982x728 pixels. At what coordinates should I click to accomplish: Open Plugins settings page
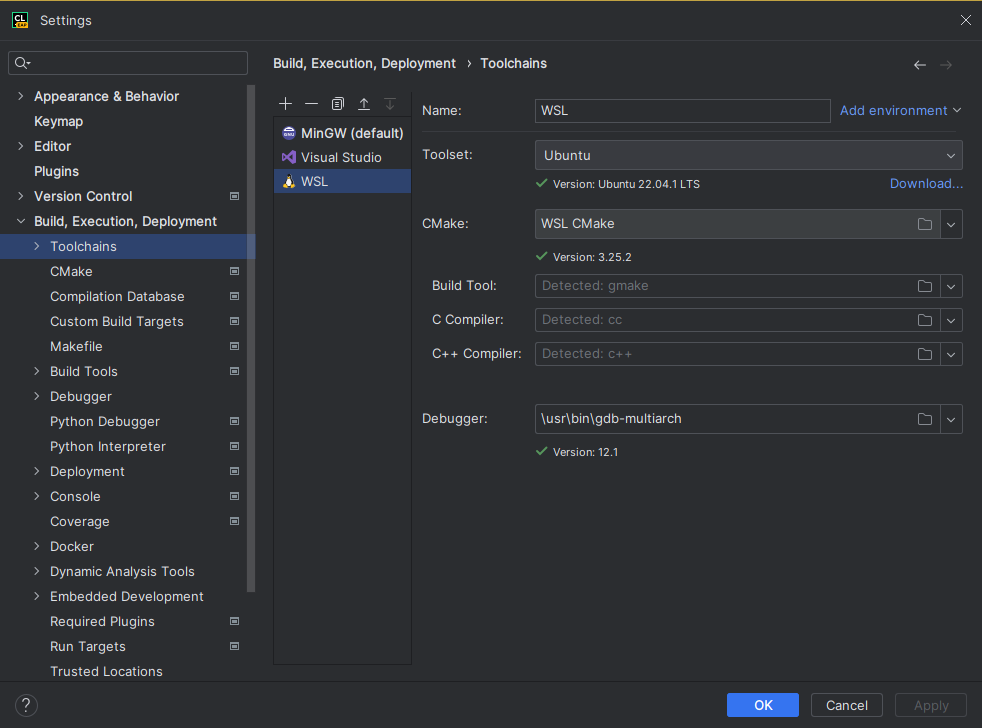(56, 171)
